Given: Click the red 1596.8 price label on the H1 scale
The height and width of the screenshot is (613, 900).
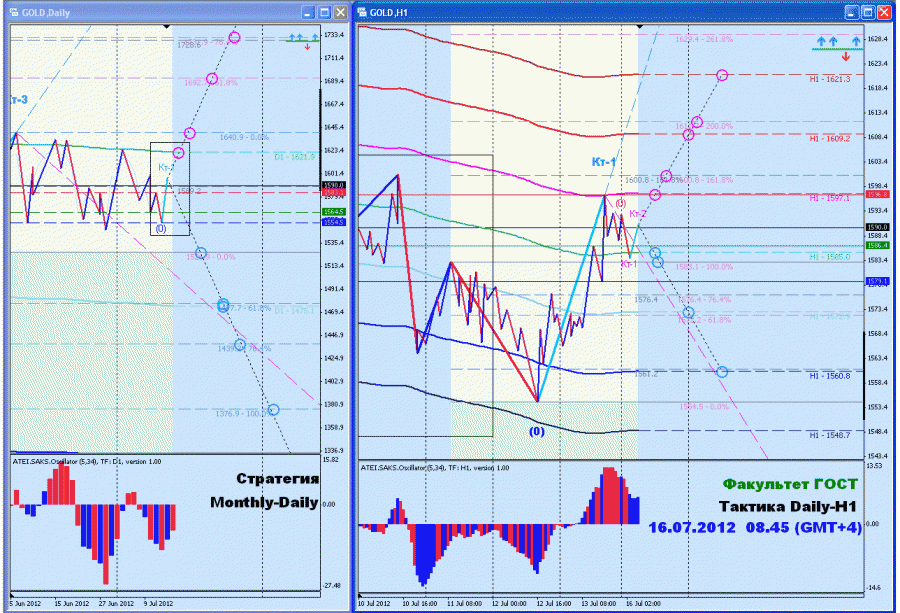Looking at the screenshot, I should point(878,195).
